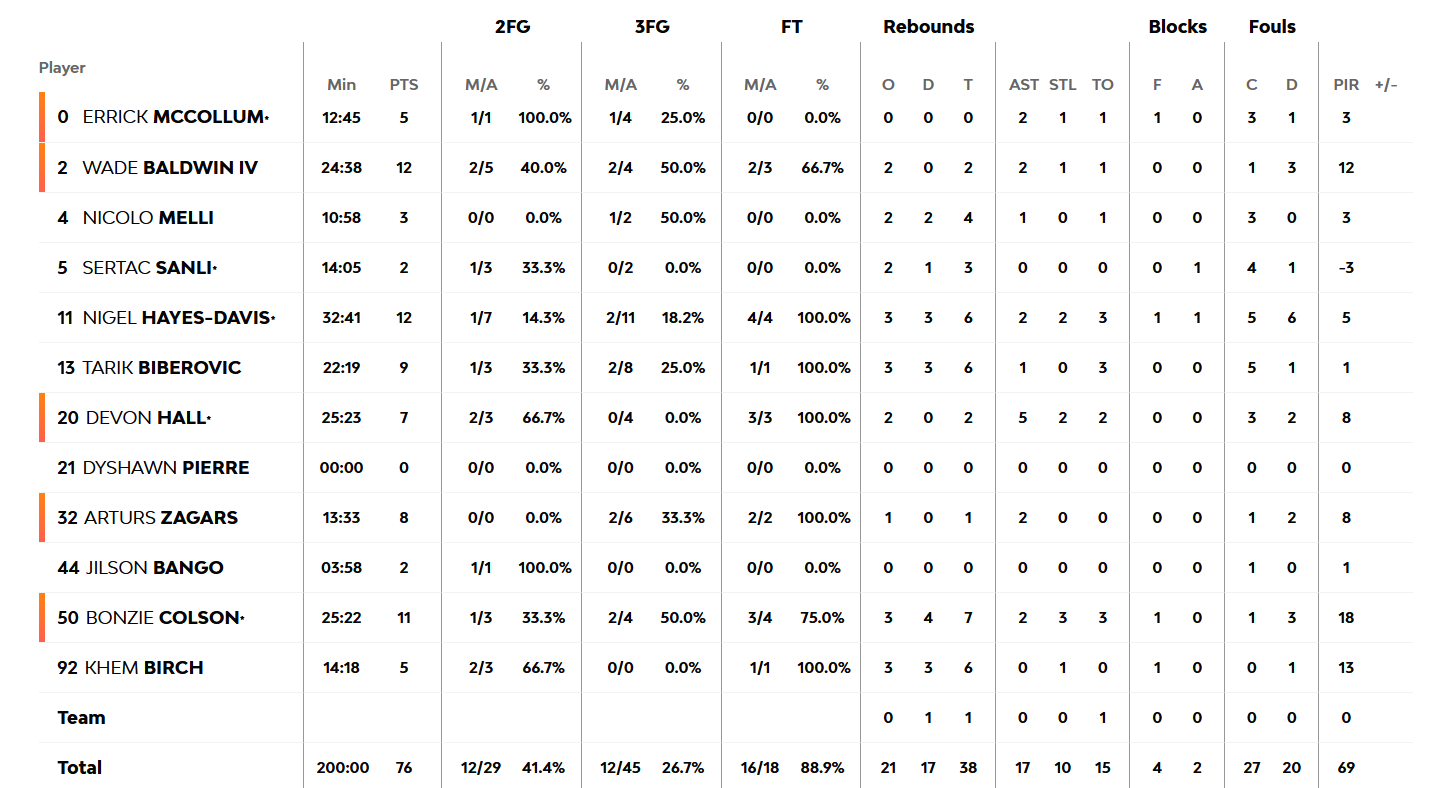Sort the table by the Min column
Viewport: 1439px width, 788px height.
coord(341,85)
